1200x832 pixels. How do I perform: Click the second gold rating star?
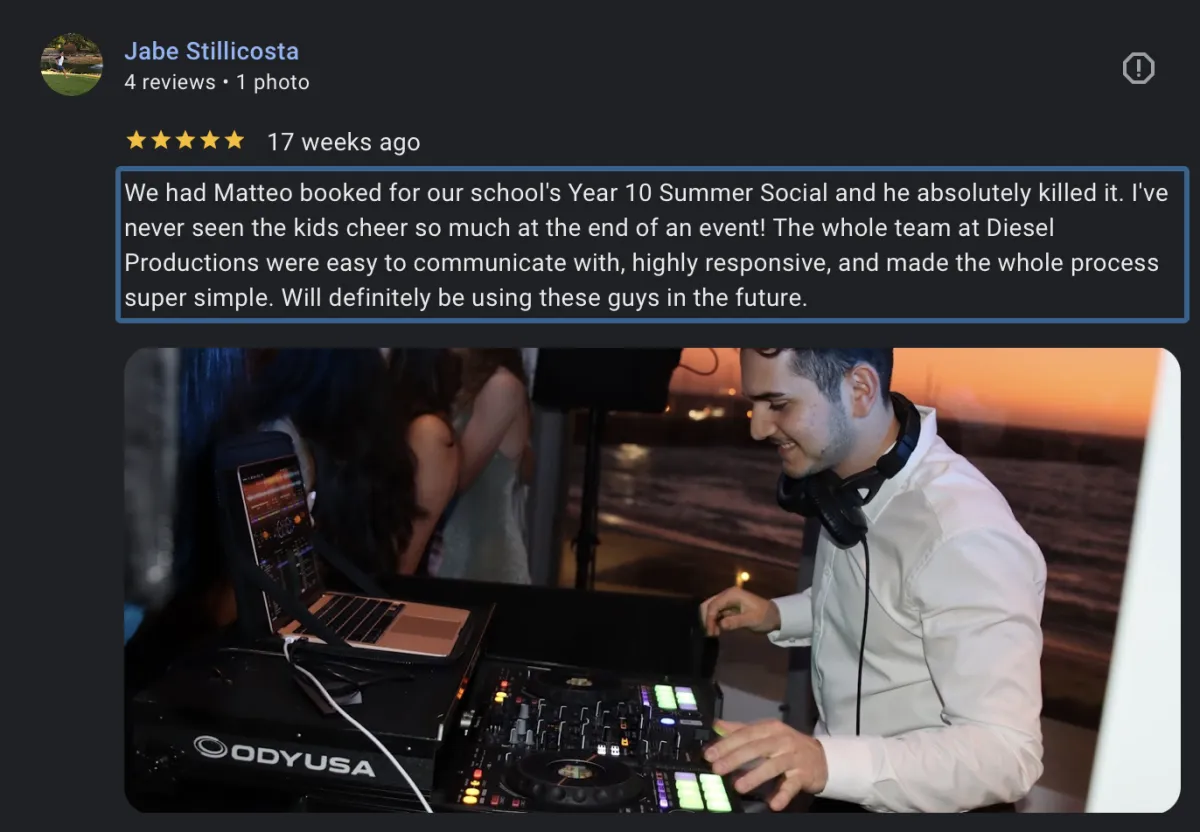click(160, 140)
